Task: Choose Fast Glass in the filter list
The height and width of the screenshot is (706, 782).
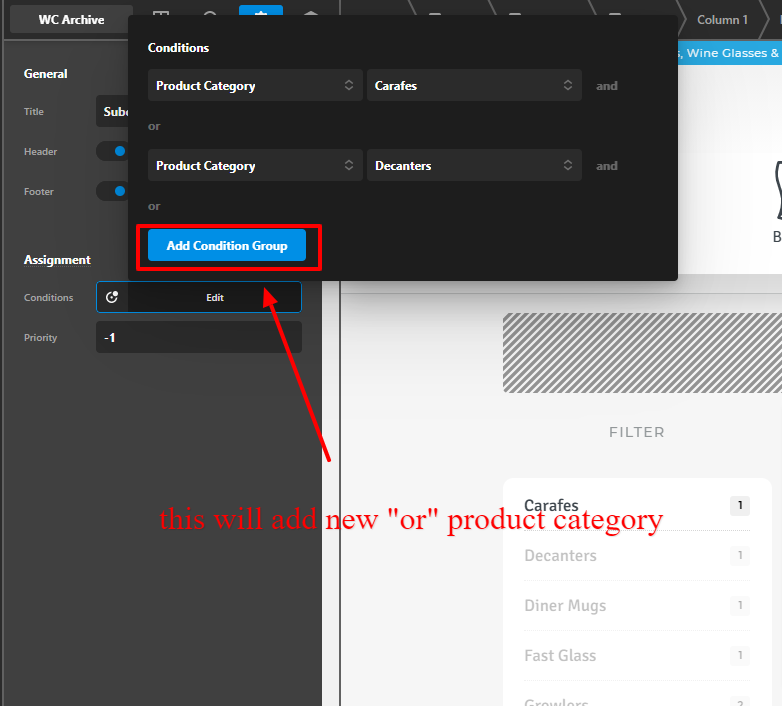Action: coord(559,656)
